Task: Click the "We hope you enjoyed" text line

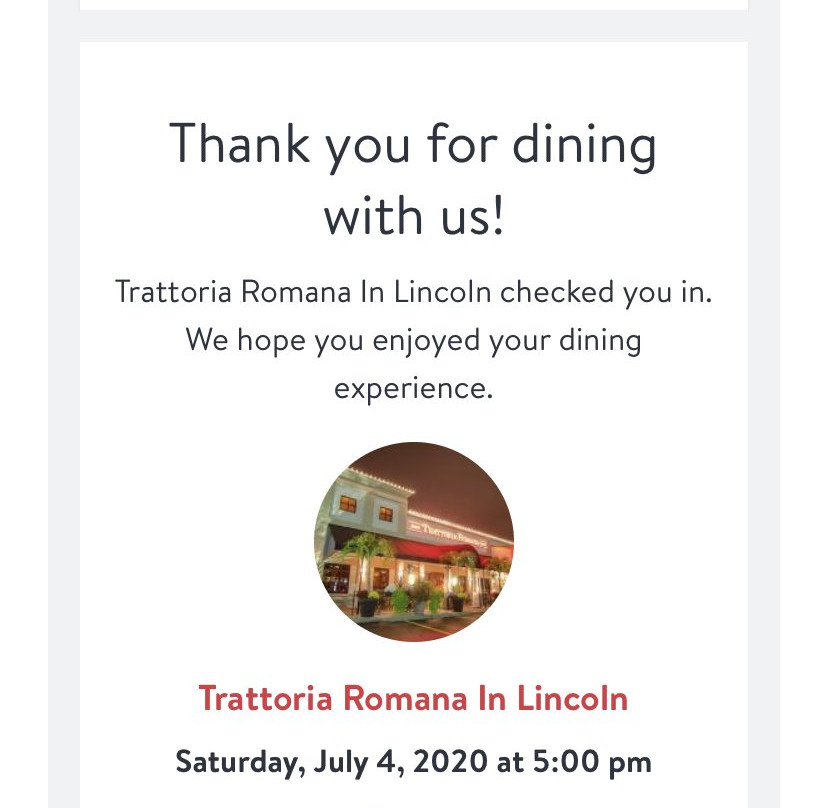Action: (413, 340)
